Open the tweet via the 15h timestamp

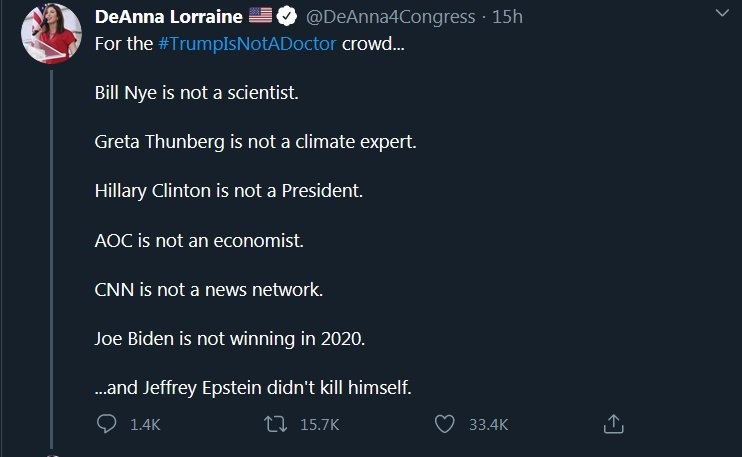(x=508, y=17)
